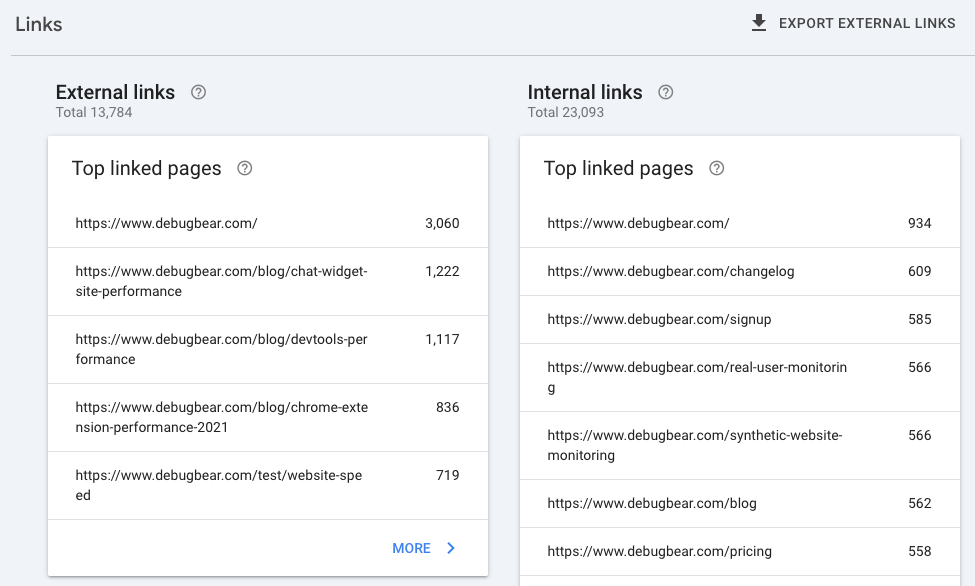Click MORE in External links card

pyautogui.click(x=411, y=548)
